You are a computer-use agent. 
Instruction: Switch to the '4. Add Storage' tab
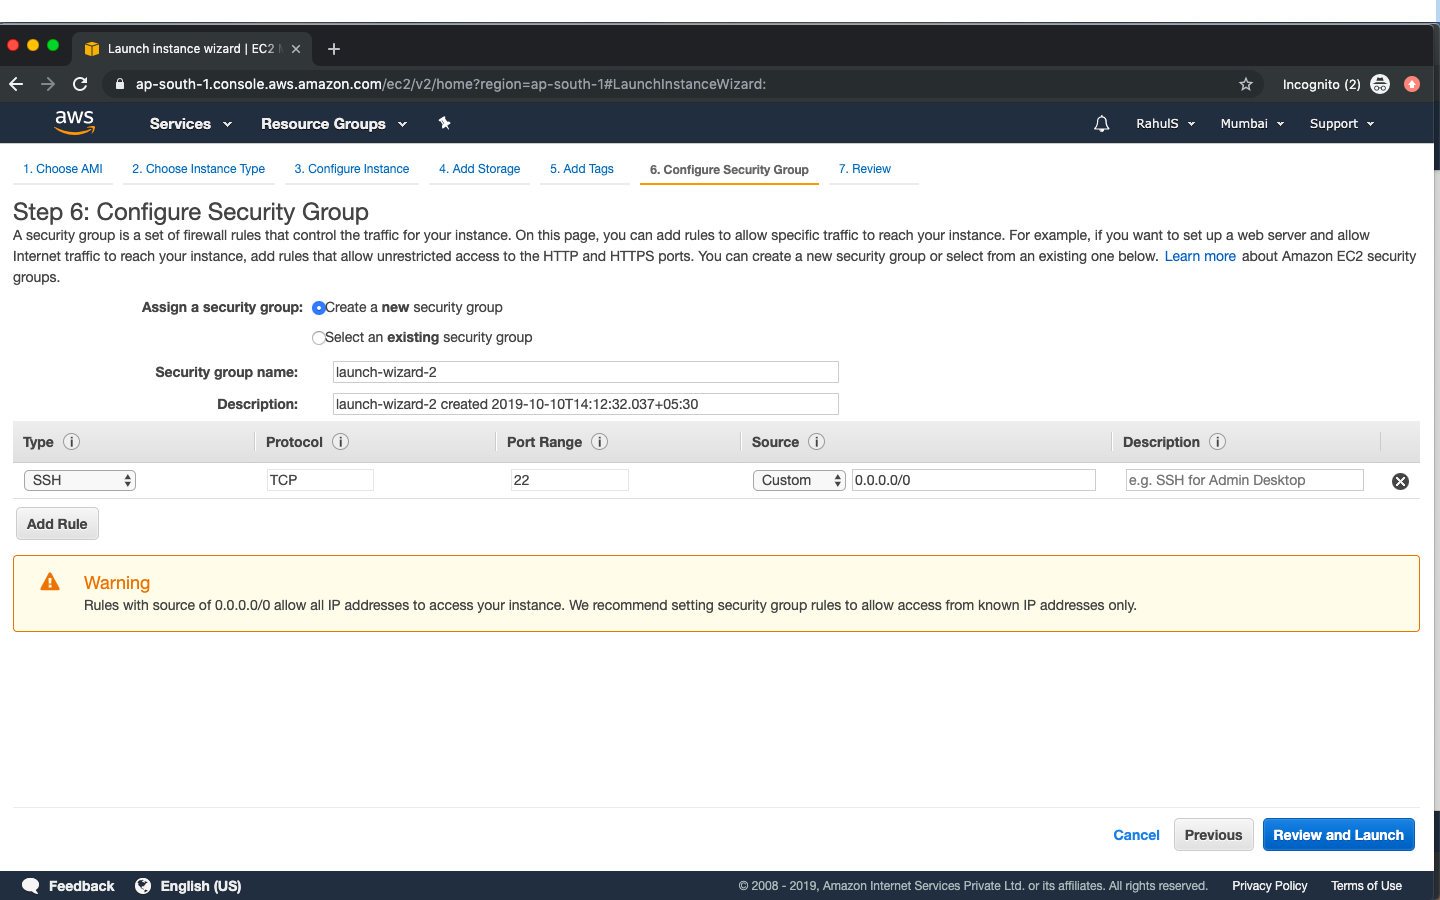click(x=479, y=168)
